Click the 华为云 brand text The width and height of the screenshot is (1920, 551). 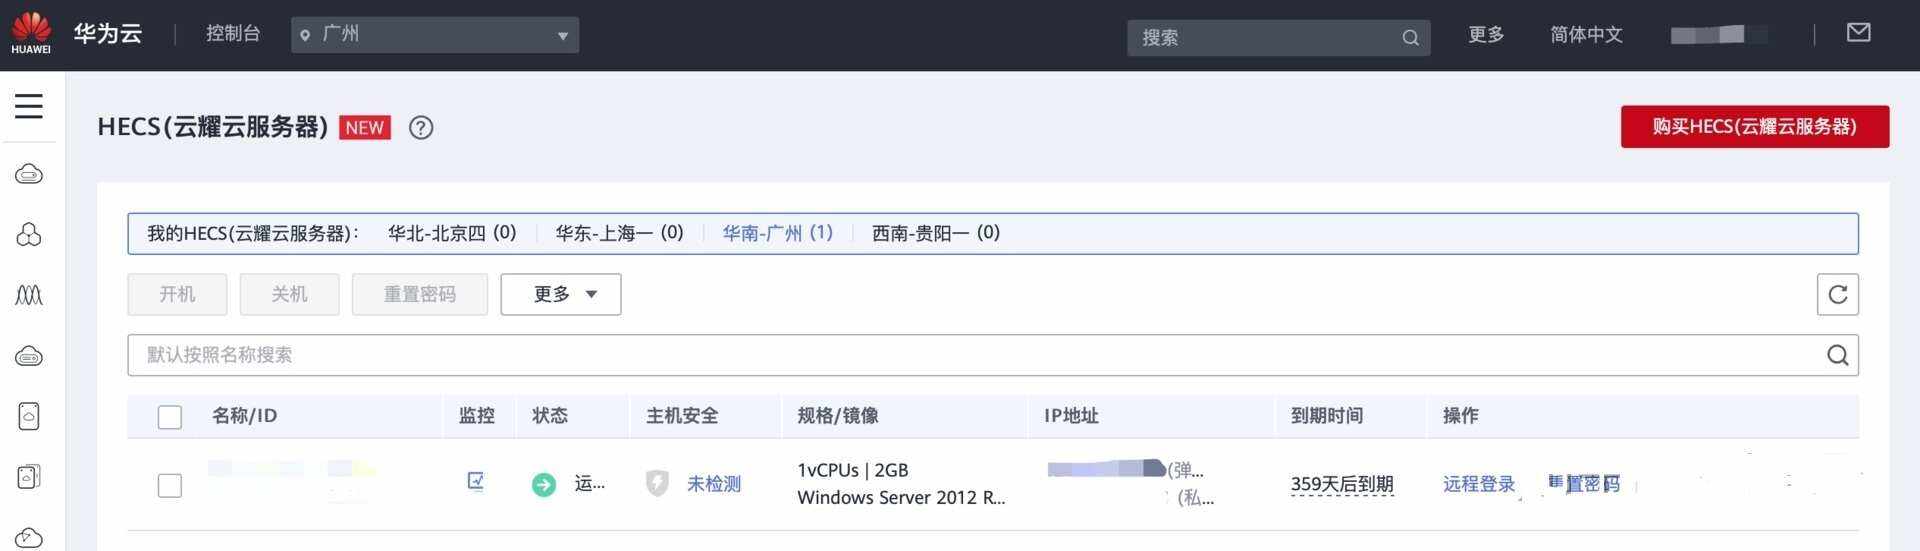tap(108, 34)
